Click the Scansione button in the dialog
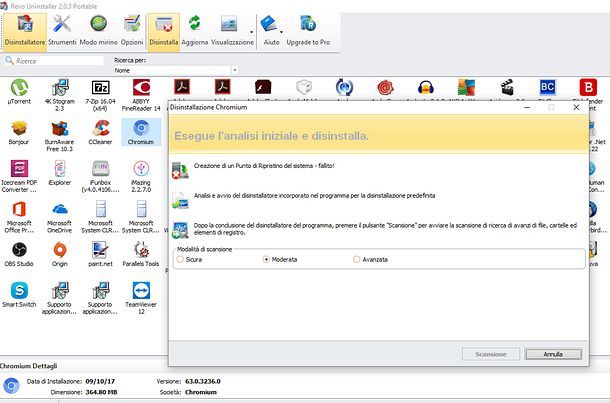610x403 pixels. pyautogui.click(x=491, y=354)
